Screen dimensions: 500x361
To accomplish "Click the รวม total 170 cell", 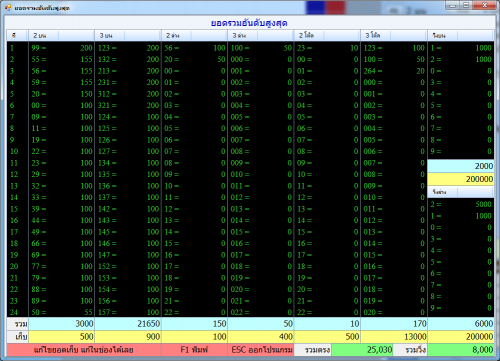I will [394, 324].
